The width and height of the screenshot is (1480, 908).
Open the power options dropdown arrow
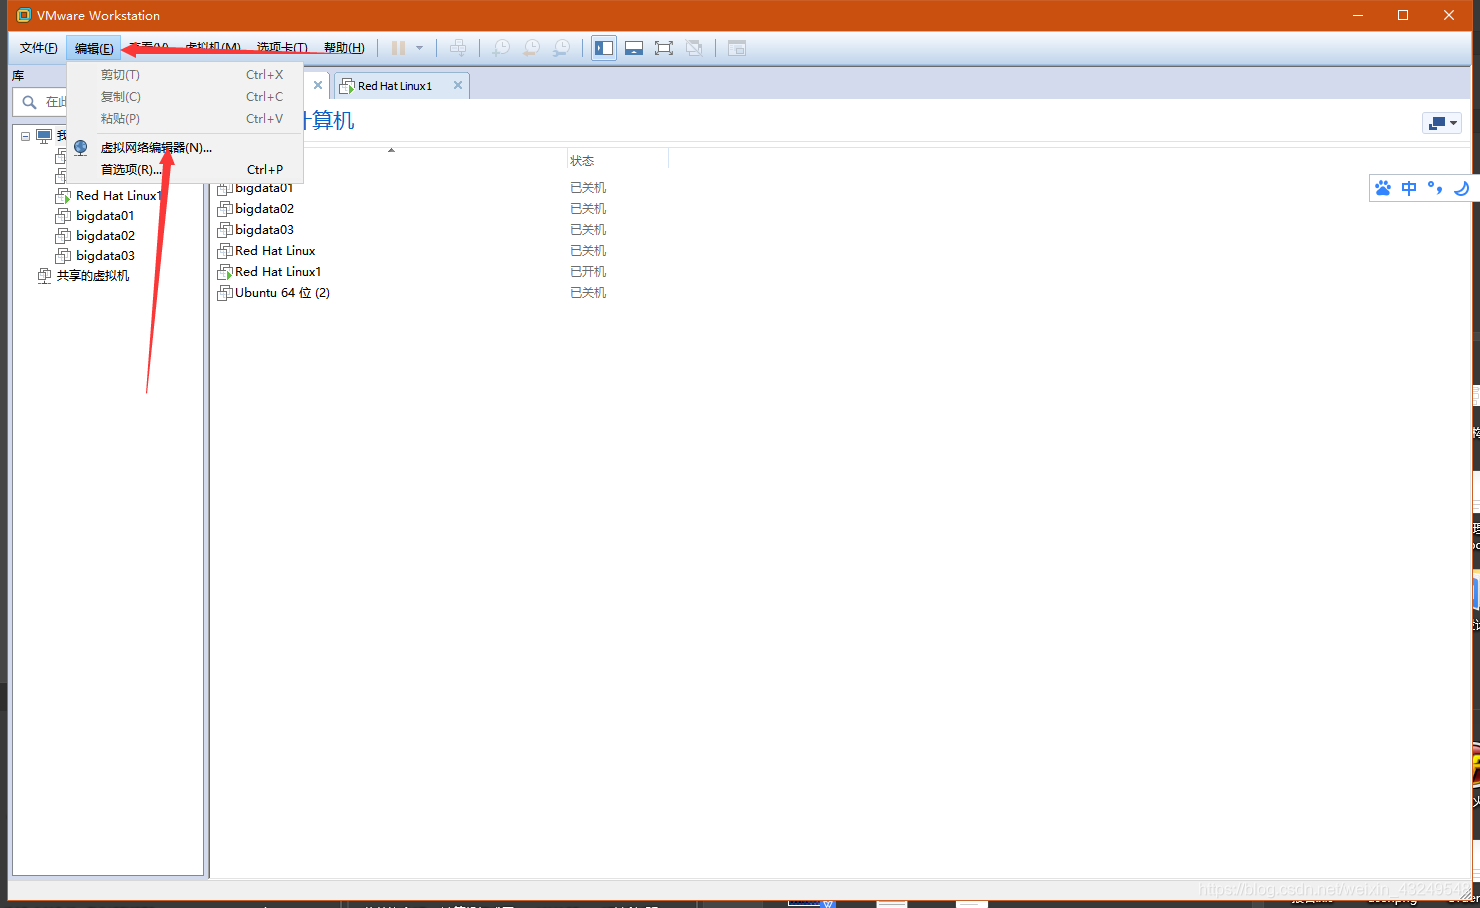point(419,48)
